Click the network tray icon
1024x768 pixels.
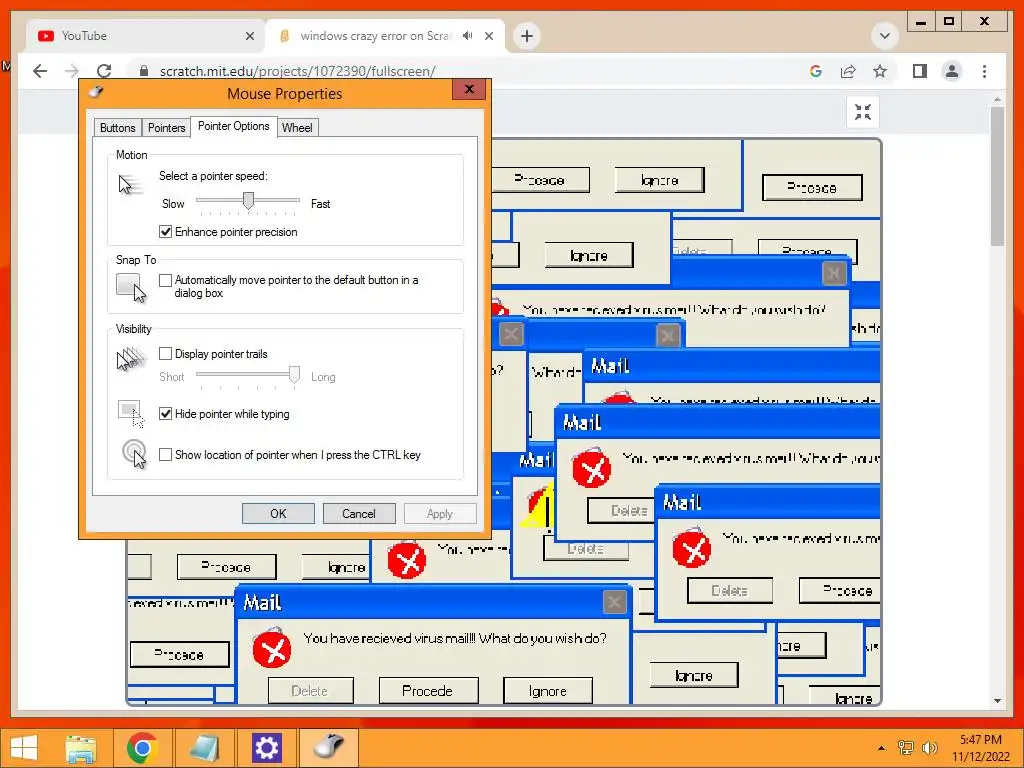click(x=906, y=748)
